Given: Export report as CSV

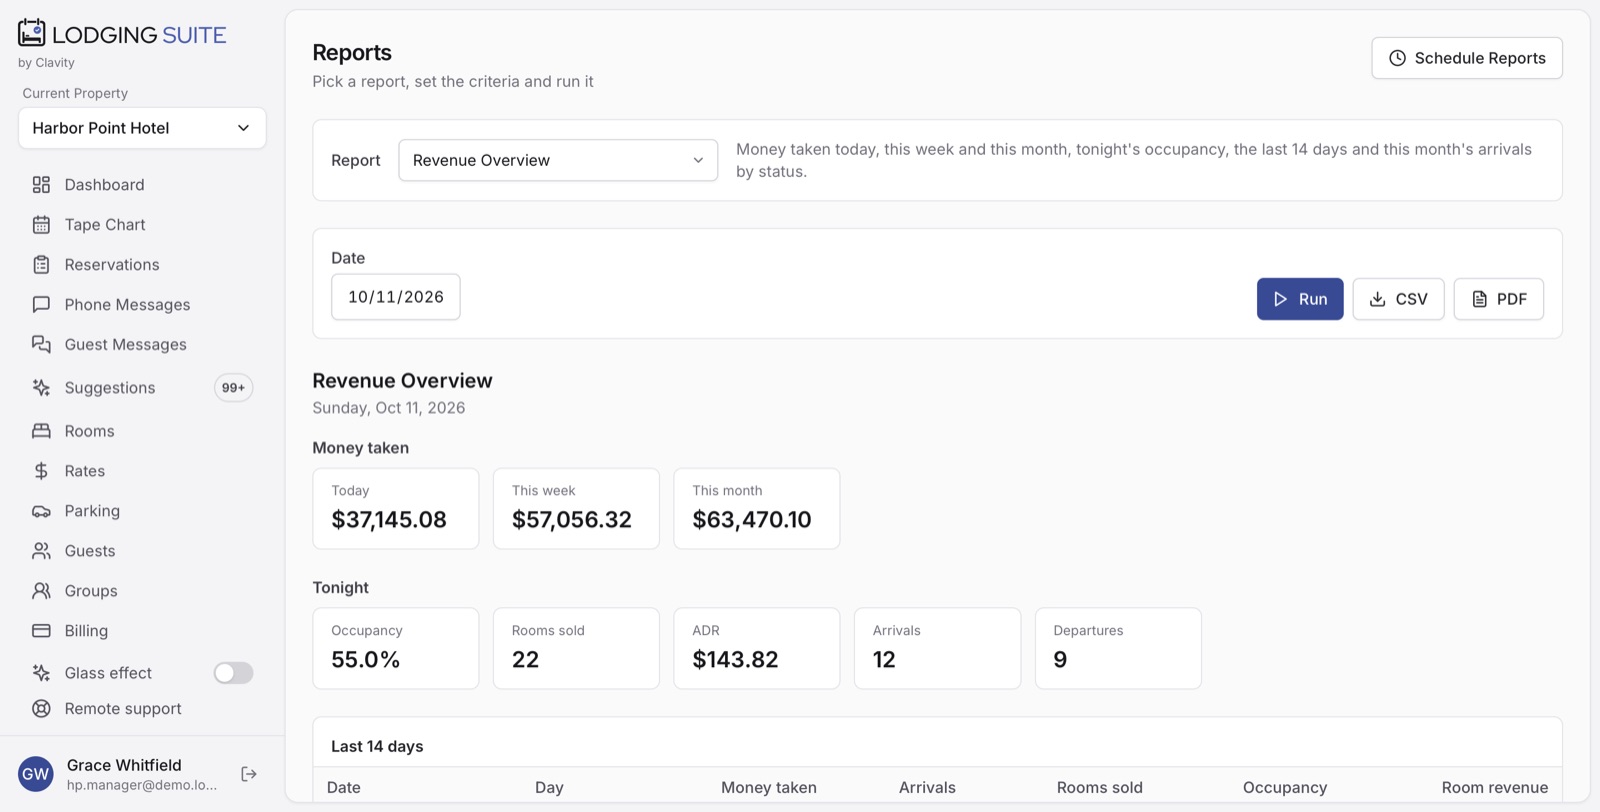Looking at the screenshot, I should point(1398,299).
